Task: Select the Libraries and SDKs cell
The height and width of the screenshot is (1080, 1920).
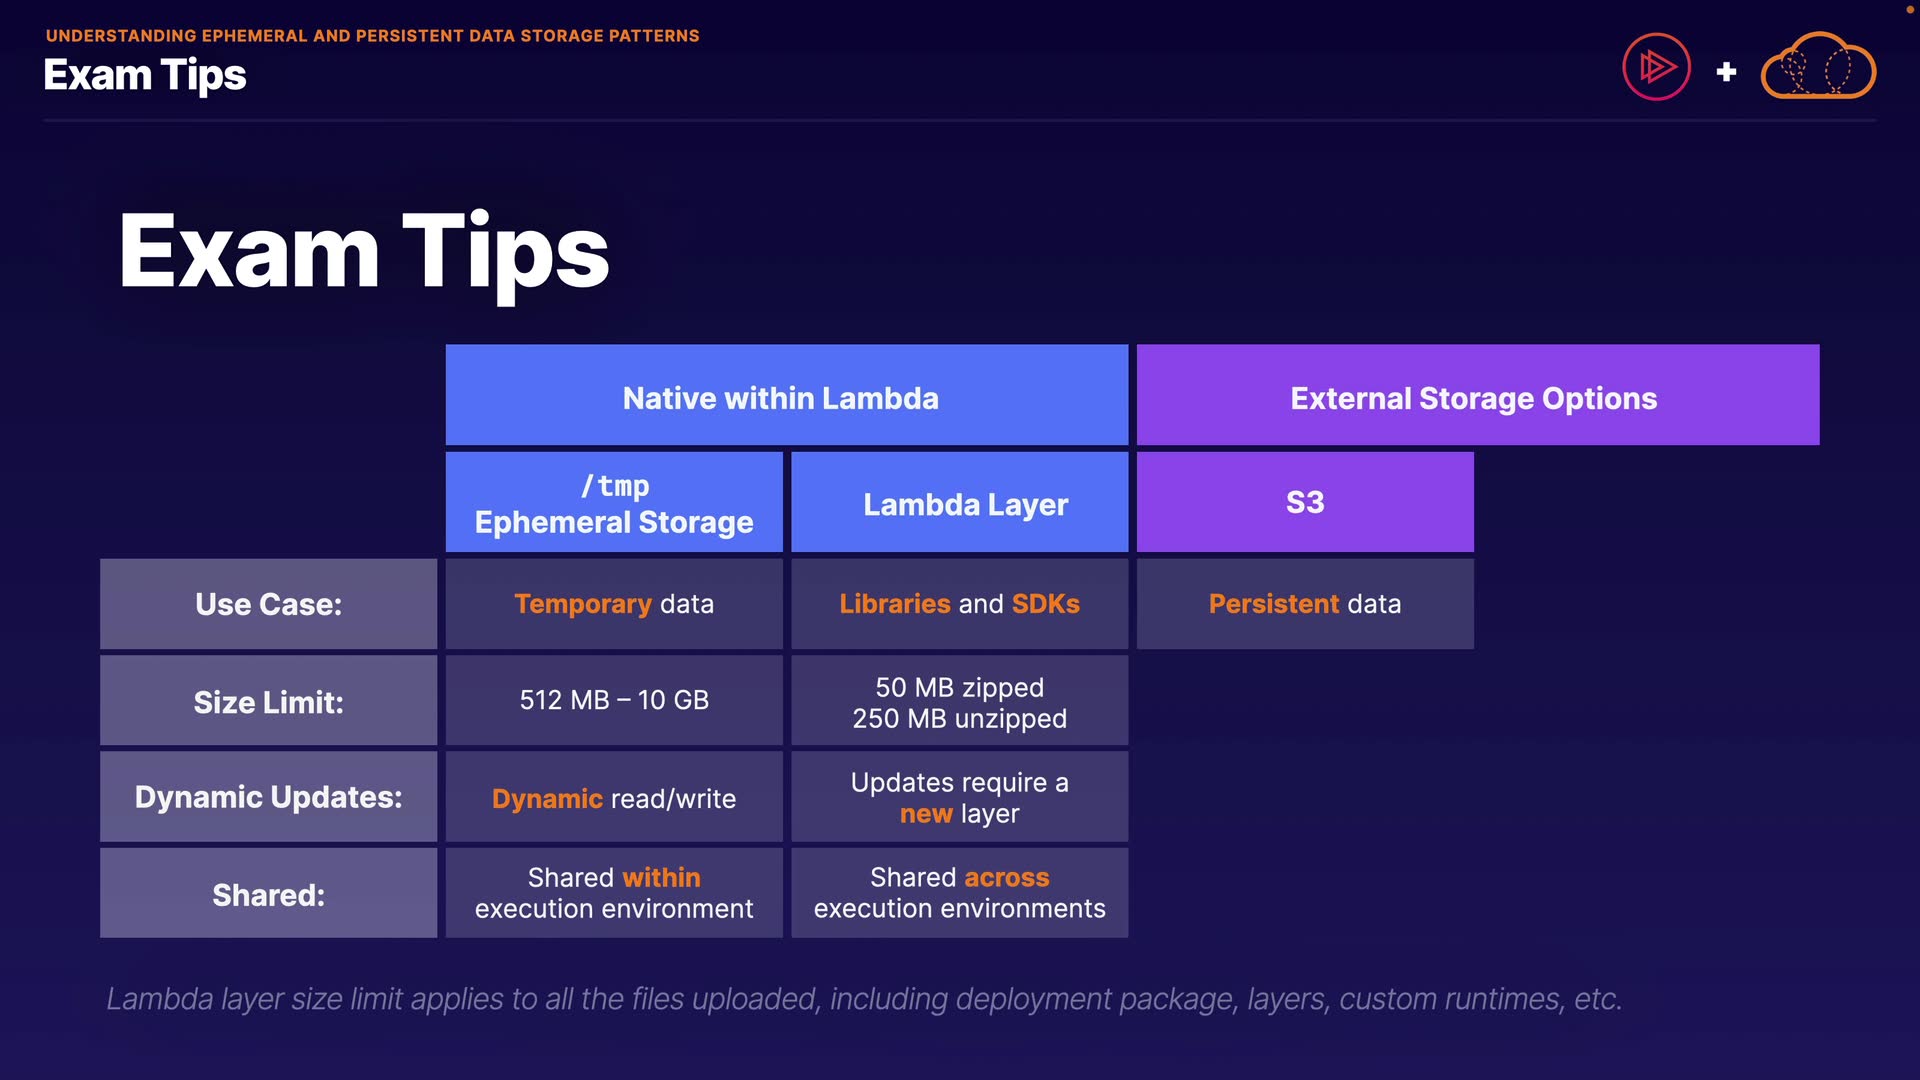Action: pos(959,604)
